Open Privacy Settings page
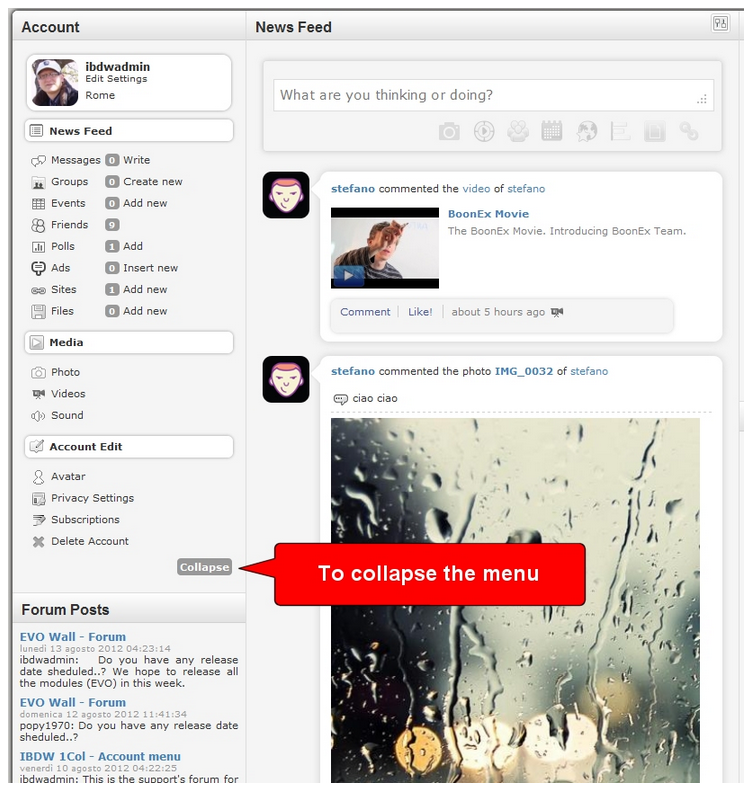 [92, 498]
